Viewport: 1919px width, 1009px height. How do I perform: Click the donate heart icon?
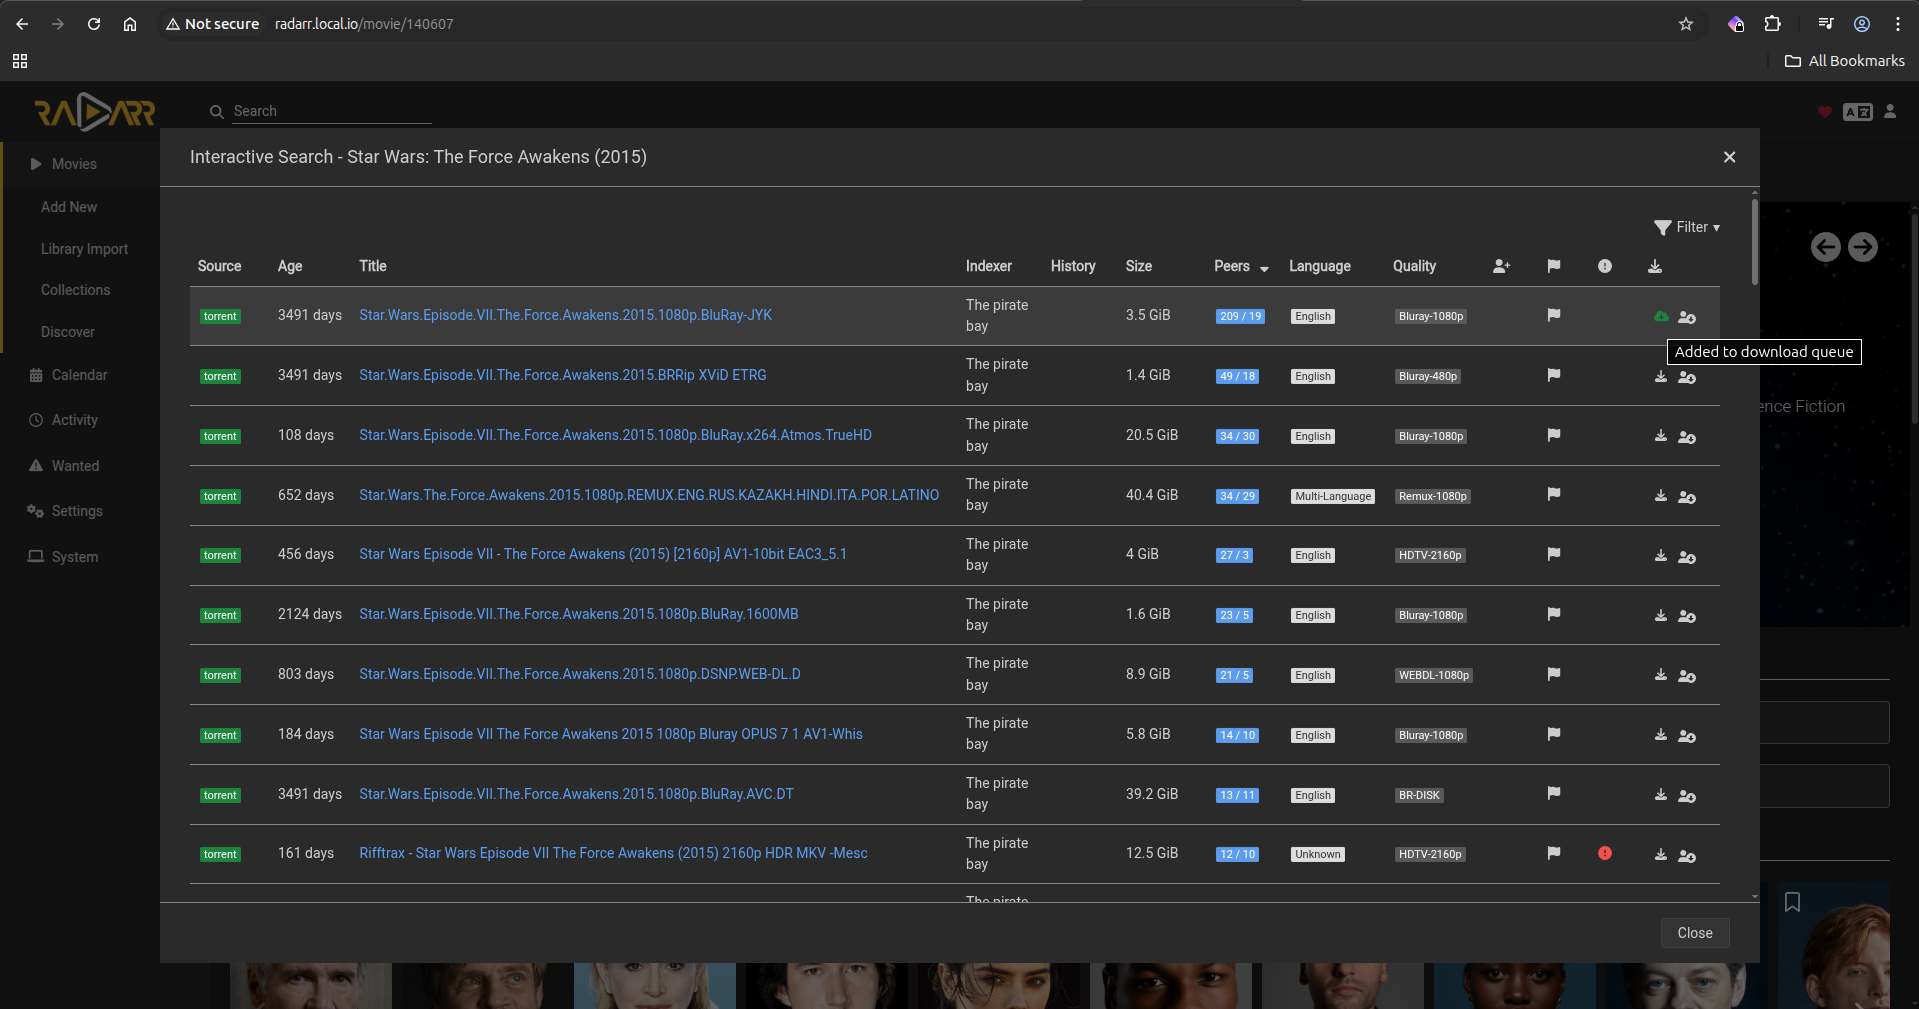[1825, 112]
